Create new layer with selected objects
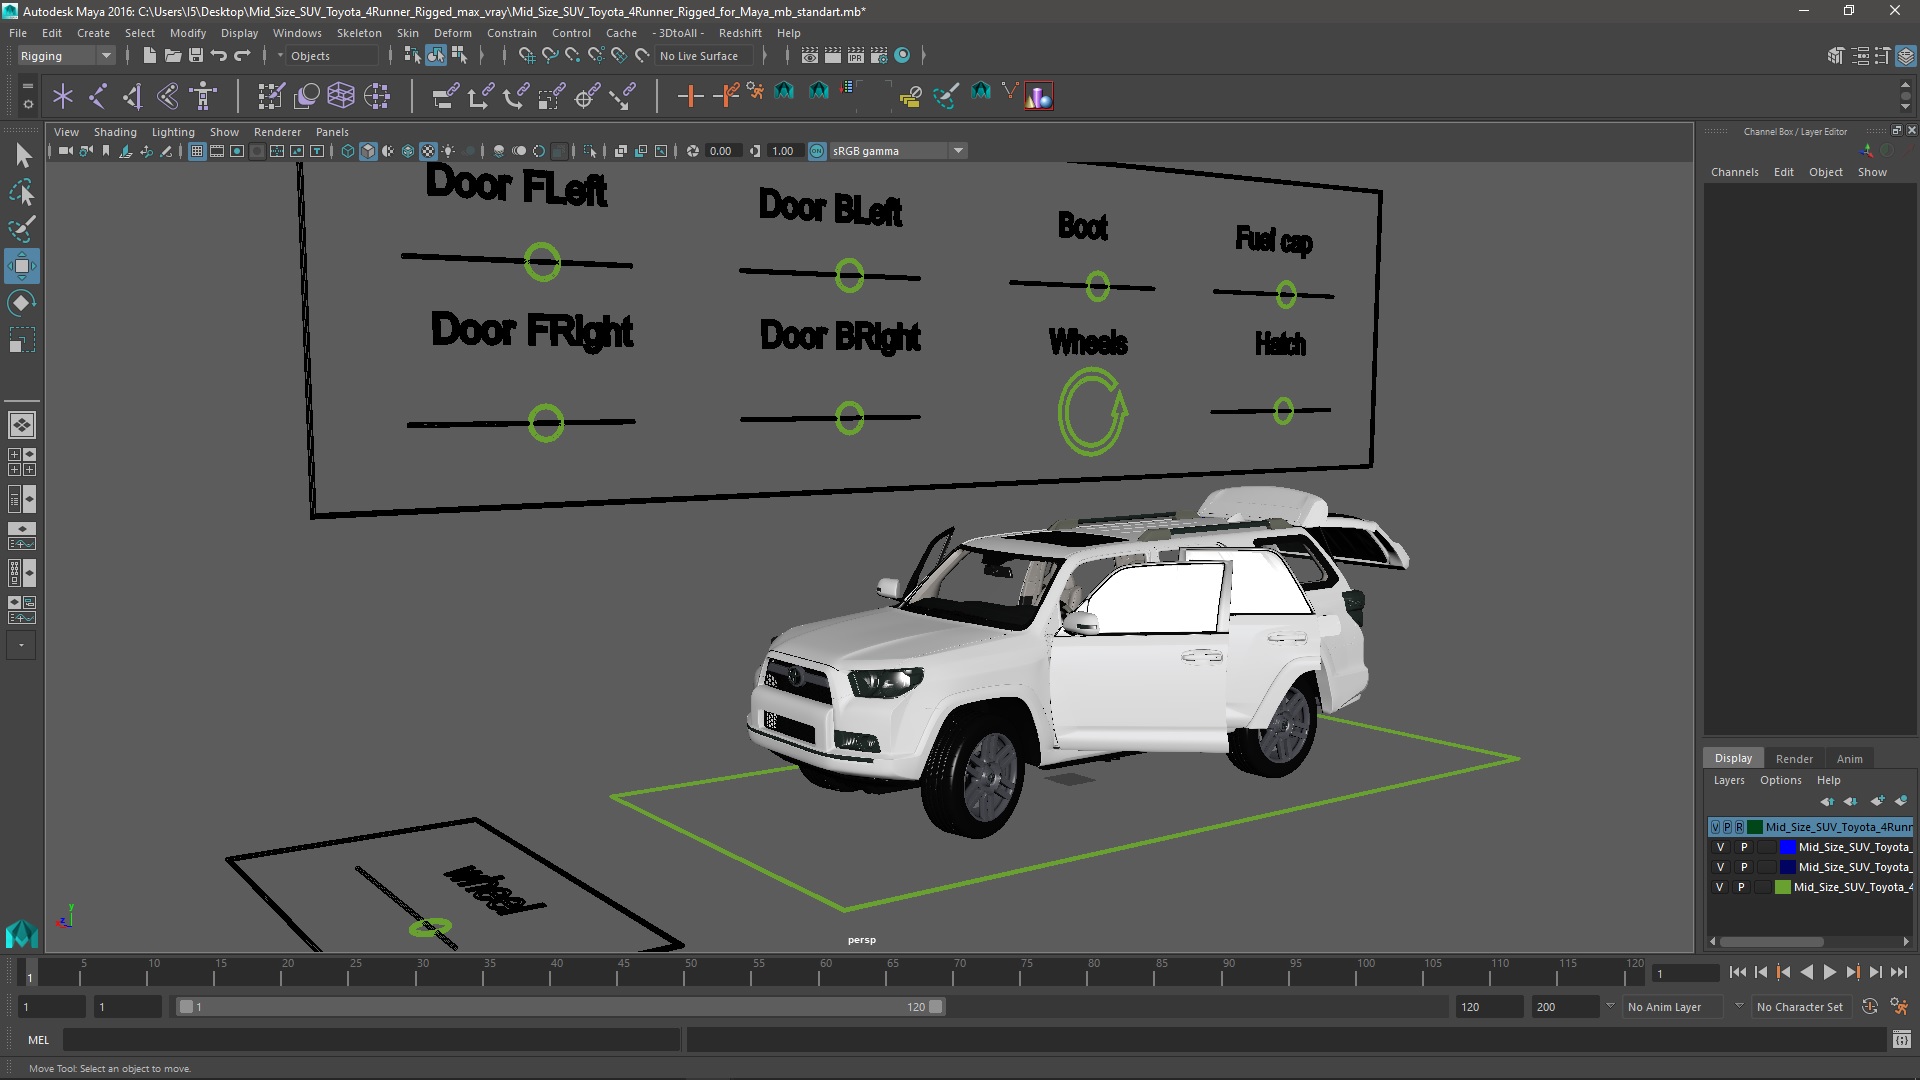This screenshot has height=1080, width=1920. [1901, 801]
